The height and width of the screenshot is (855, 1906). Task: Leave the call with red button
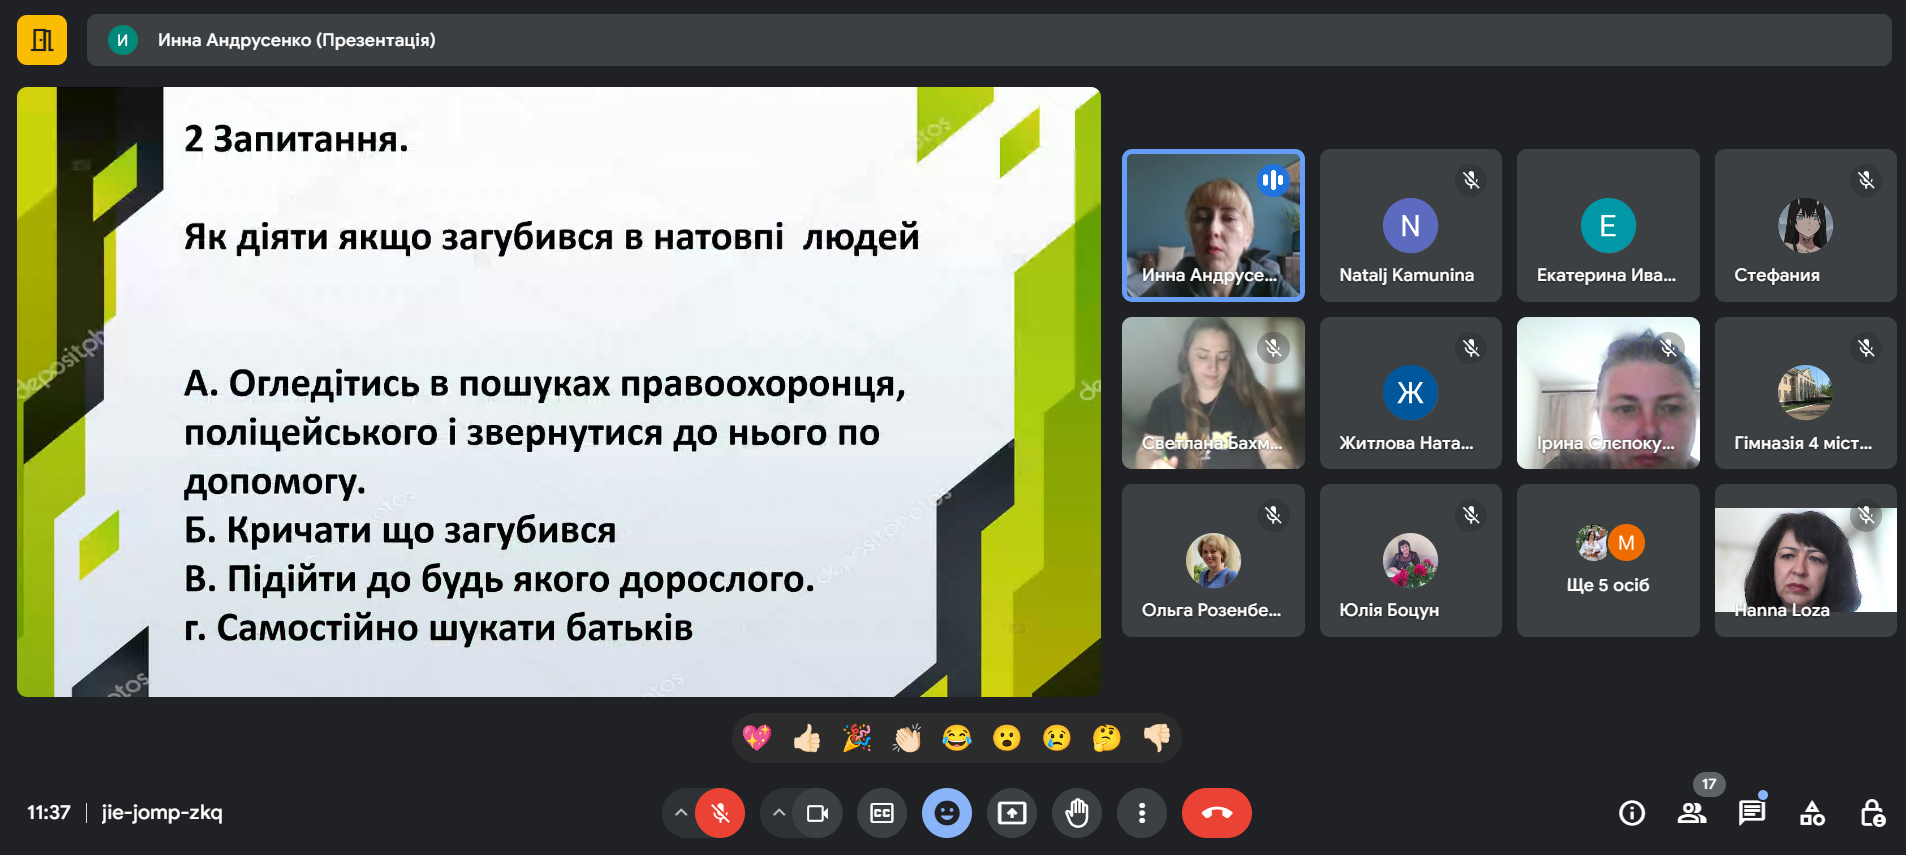coord(1216,813)
